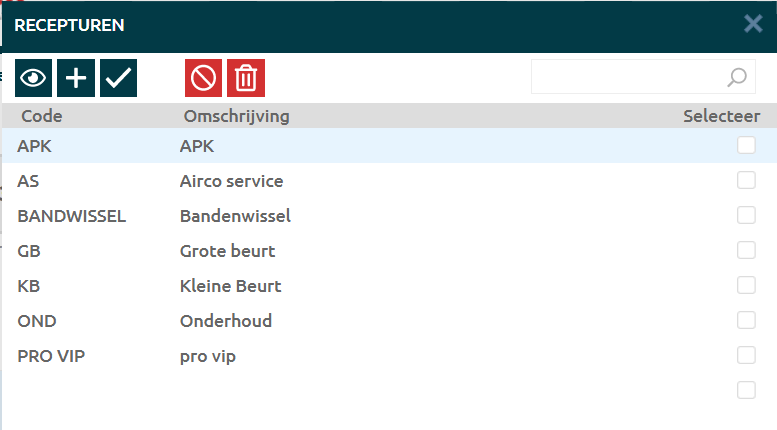Add a new recept with plus icon

[76, 78]
